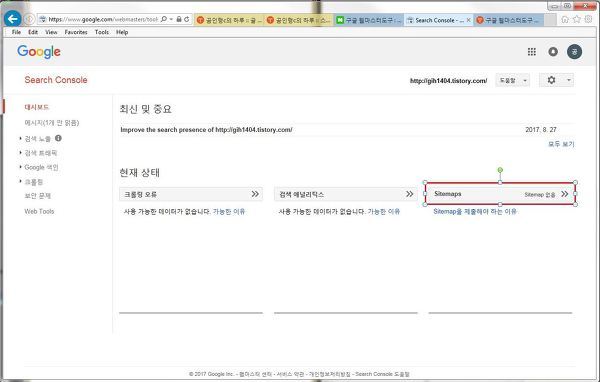Click the gih1404.tistory.com property link
The image size is (600, 382).
pos(448,81)
